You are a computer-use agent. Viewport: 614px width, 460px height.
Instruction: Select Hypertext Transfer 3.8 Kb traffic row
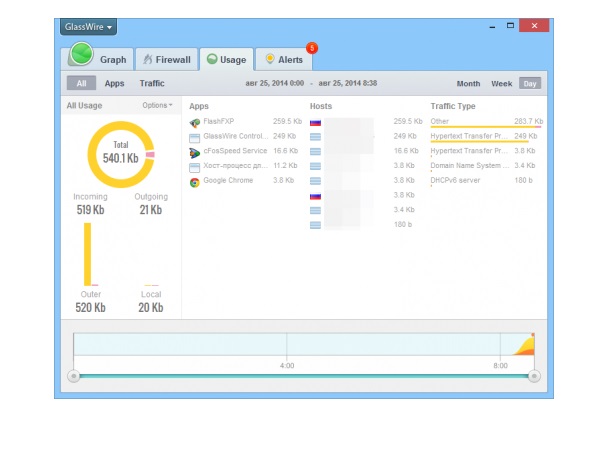tap(487, 151)
